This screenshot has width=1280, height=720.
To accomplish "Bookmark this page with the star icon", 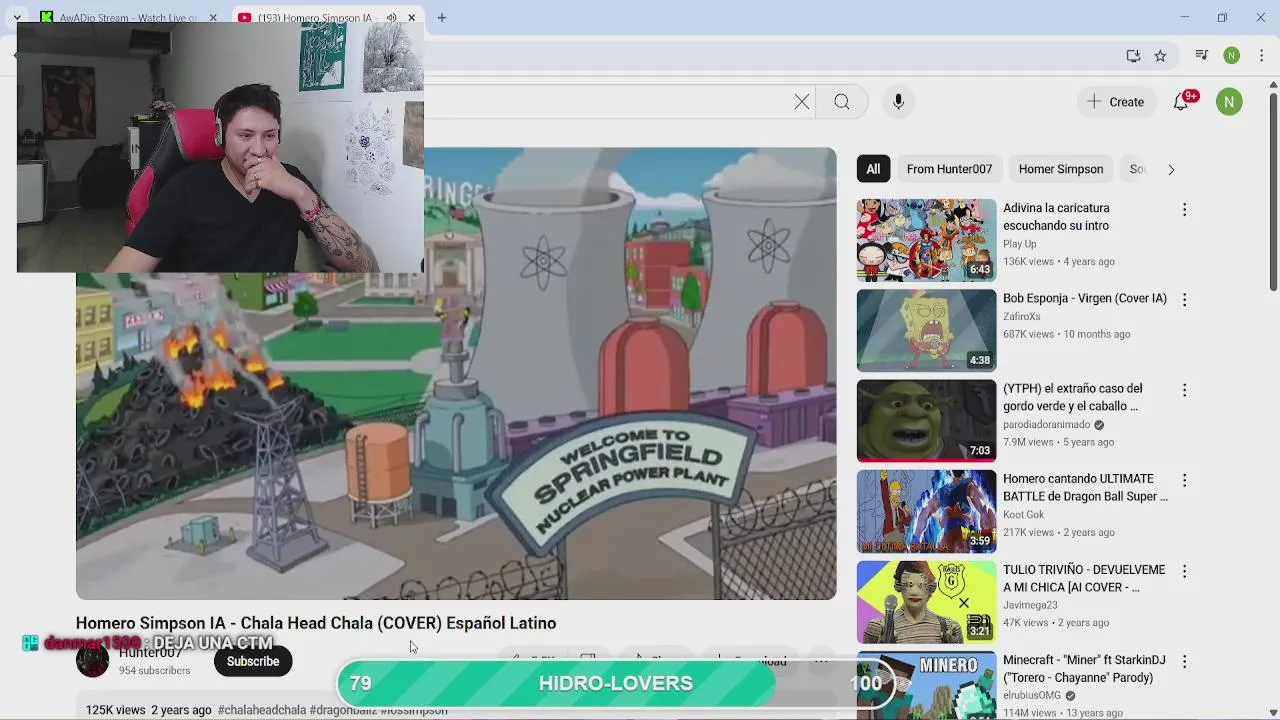I will point(1160,56).
